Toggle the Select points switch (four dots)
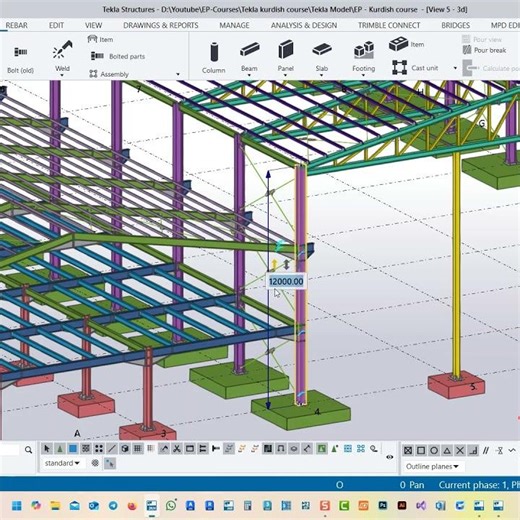 (x=99, y=449)
